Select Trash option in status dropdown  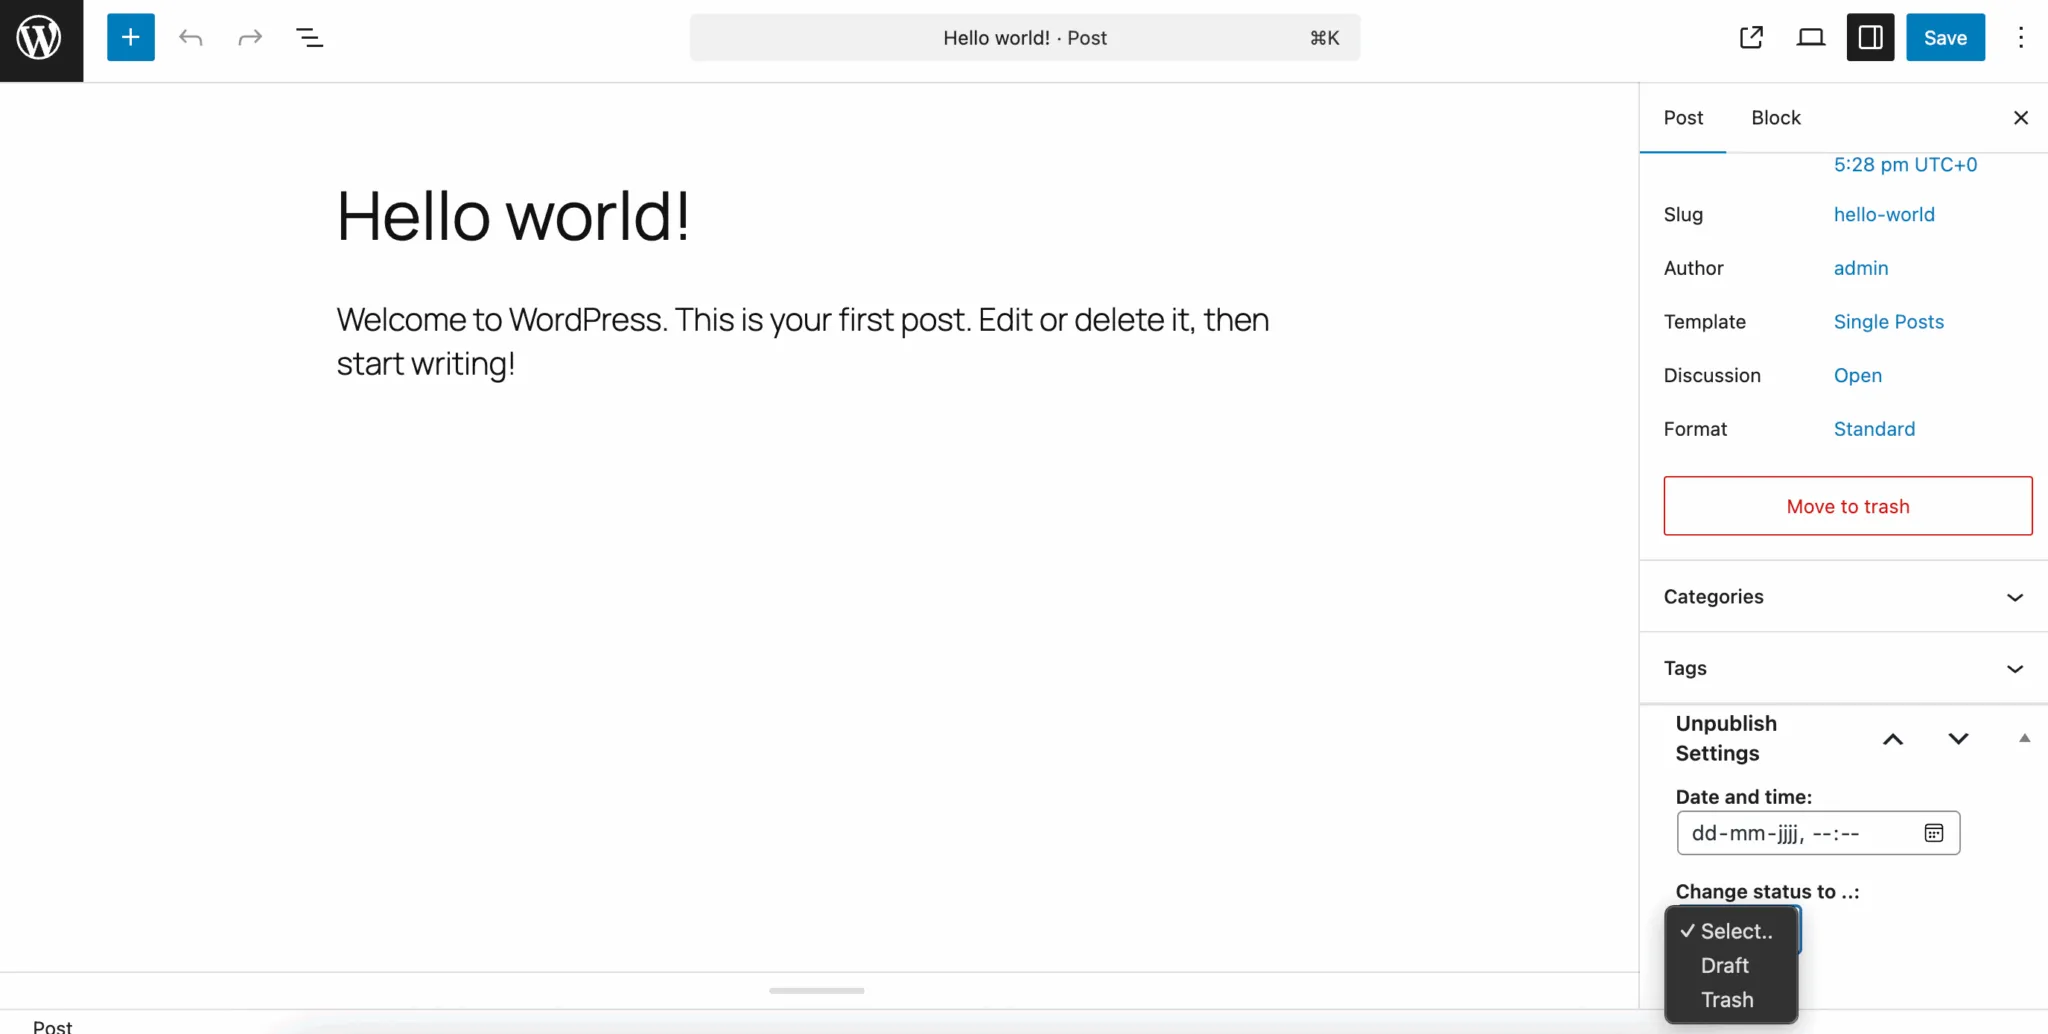pyautogui.click(x=1727, y=1000)
